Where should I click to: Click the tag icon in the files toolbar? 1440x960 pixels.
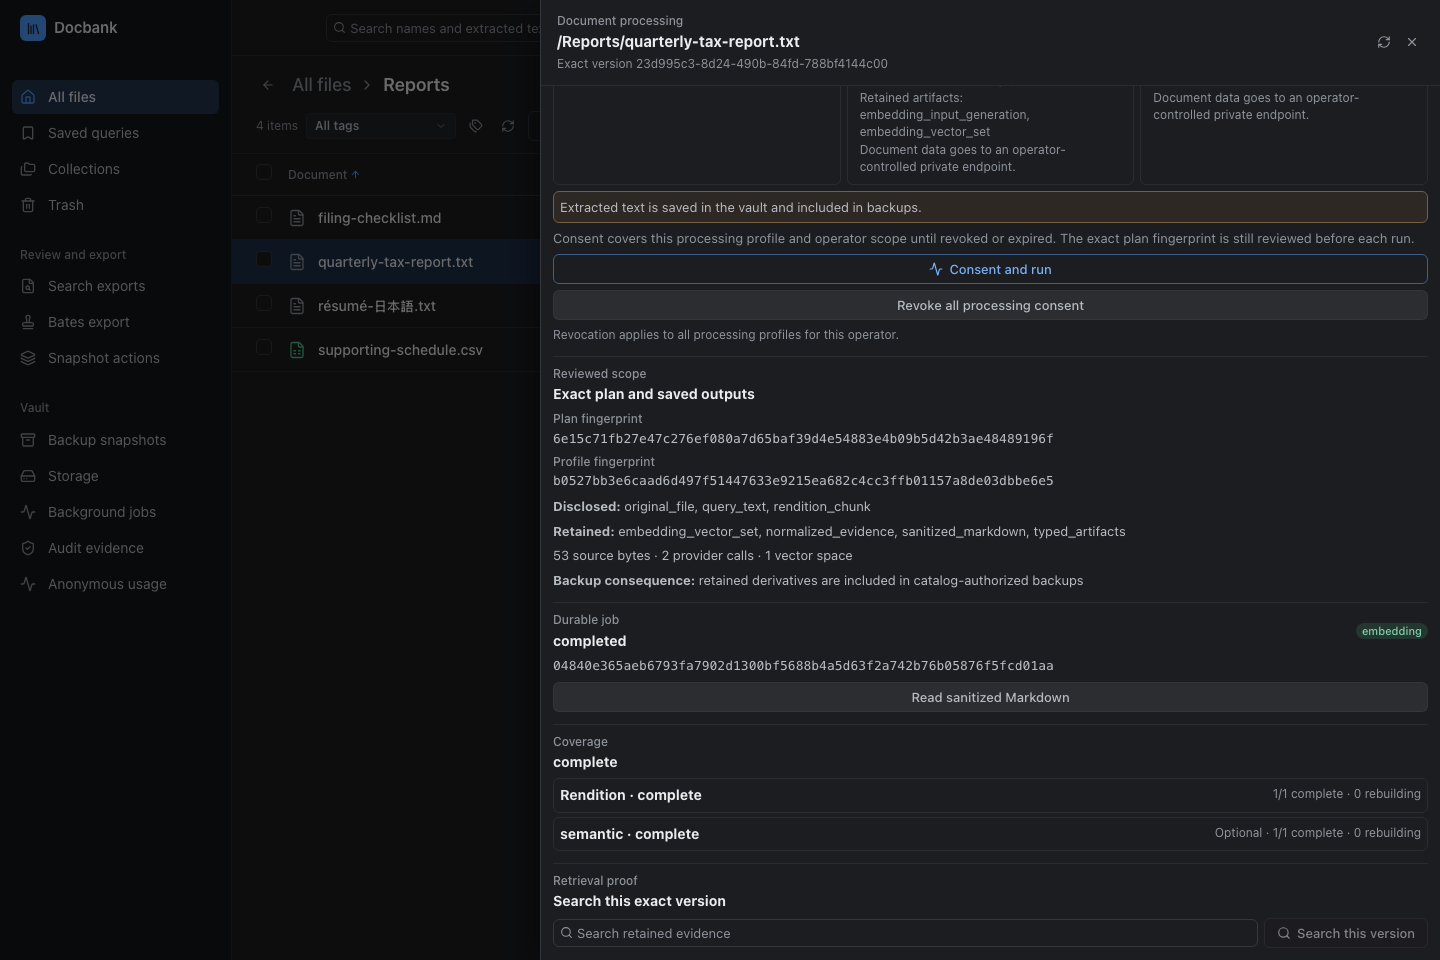pyautogui.click(x=476, y=126)
